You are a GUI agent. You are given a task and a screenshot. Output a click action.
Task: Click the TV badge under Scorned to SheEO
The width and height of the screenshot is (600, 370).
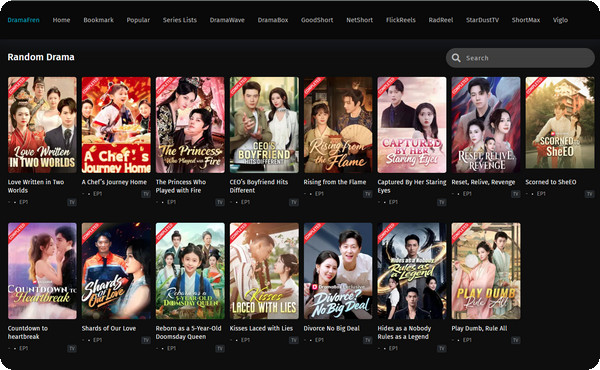(590, 194)
